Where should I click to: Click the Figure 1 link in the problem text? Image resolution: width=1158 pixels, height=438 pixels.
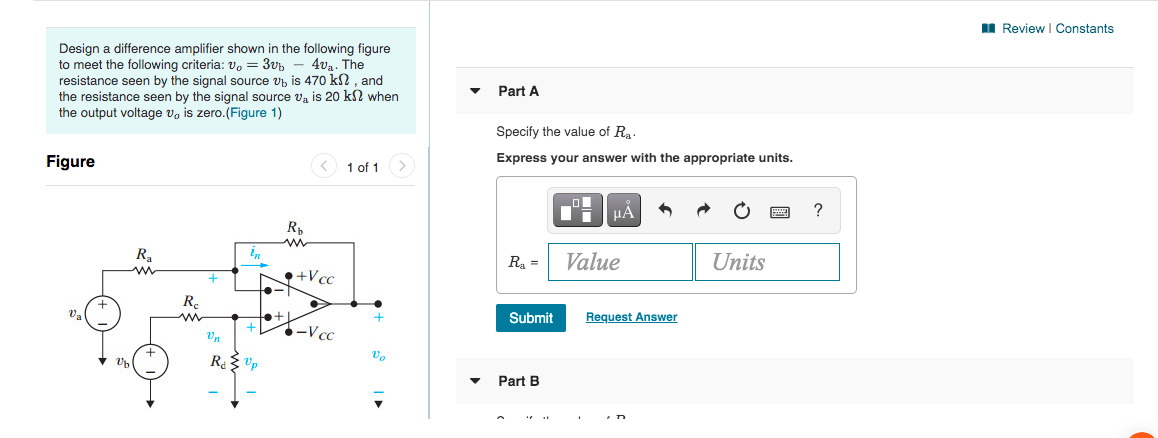click(x=253, y=113)
